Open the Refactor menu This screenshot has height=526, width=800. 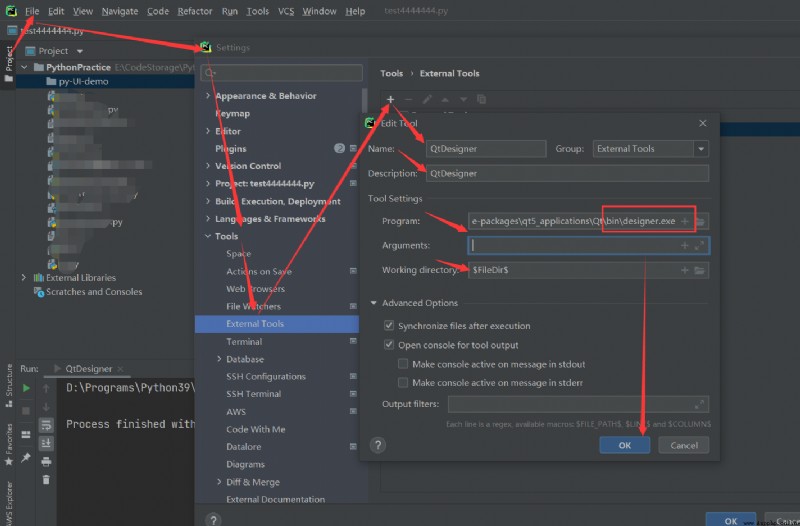194,11
